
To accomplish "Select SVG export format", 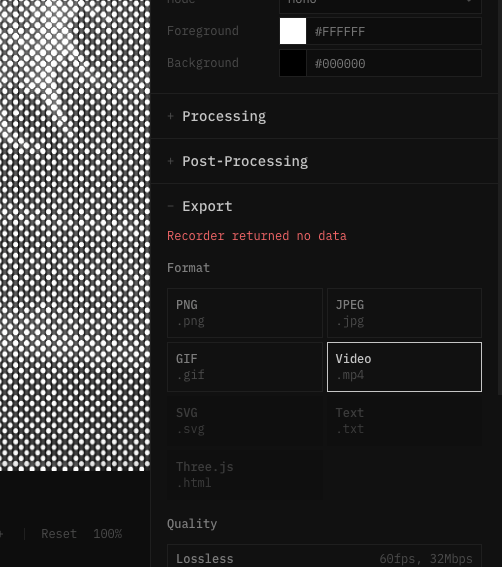I will [245, 421].
